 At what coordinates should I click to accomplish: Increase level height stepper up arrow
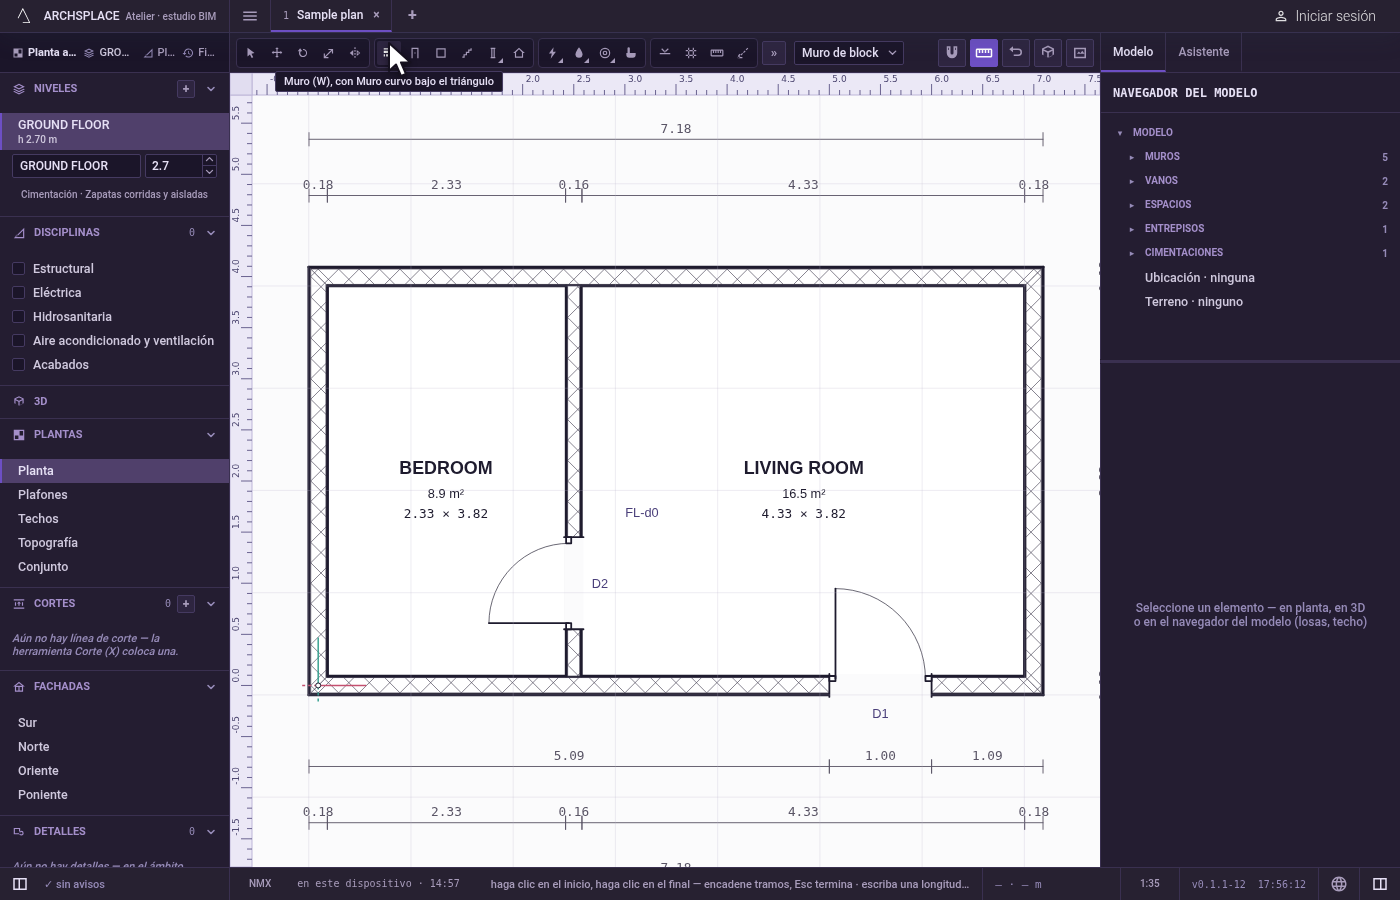(209, 160)
